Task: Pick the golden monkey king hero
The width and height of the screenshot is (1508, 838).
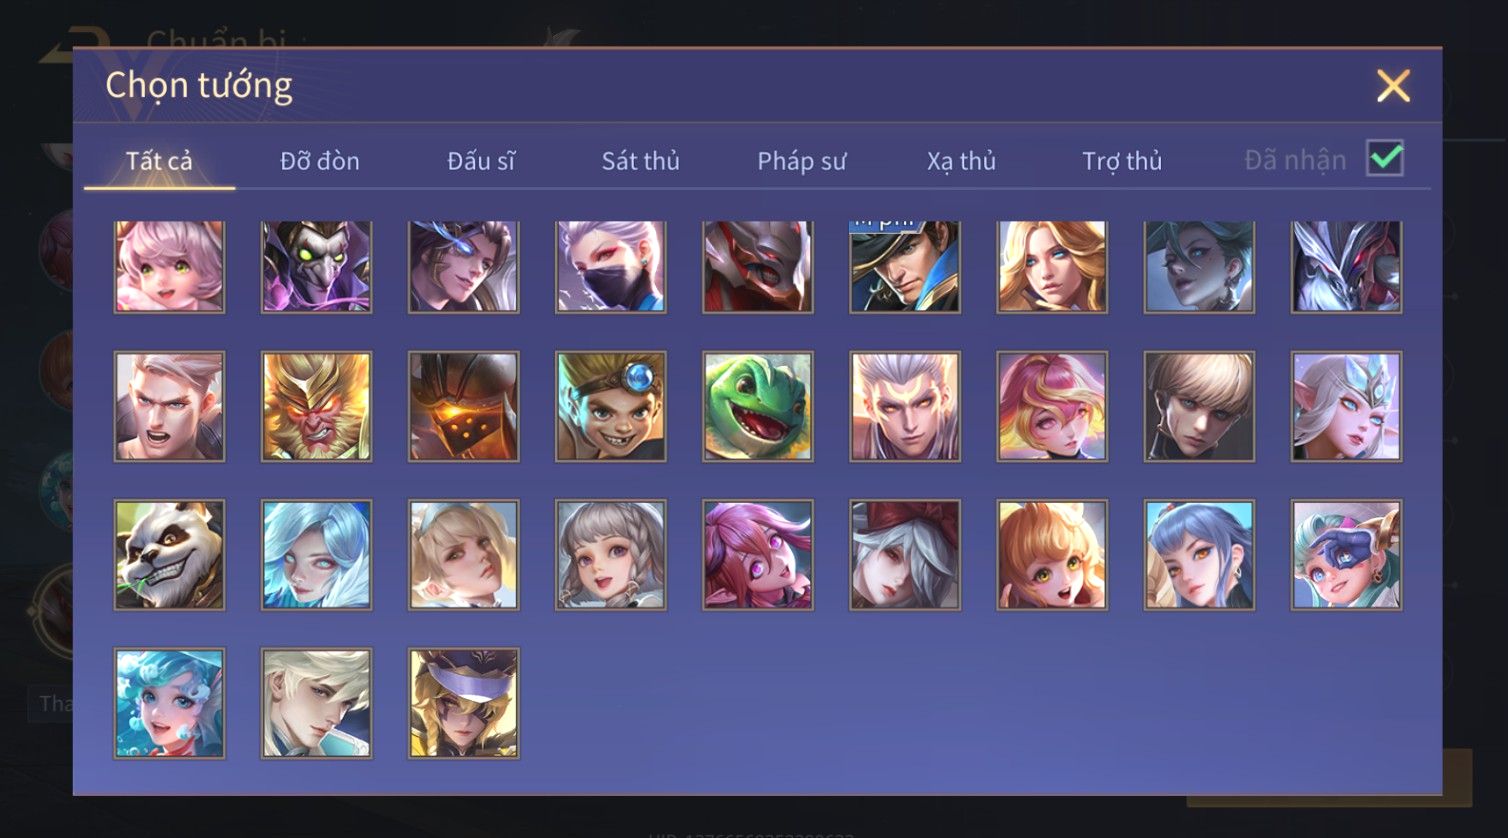Action: point(317,407)
